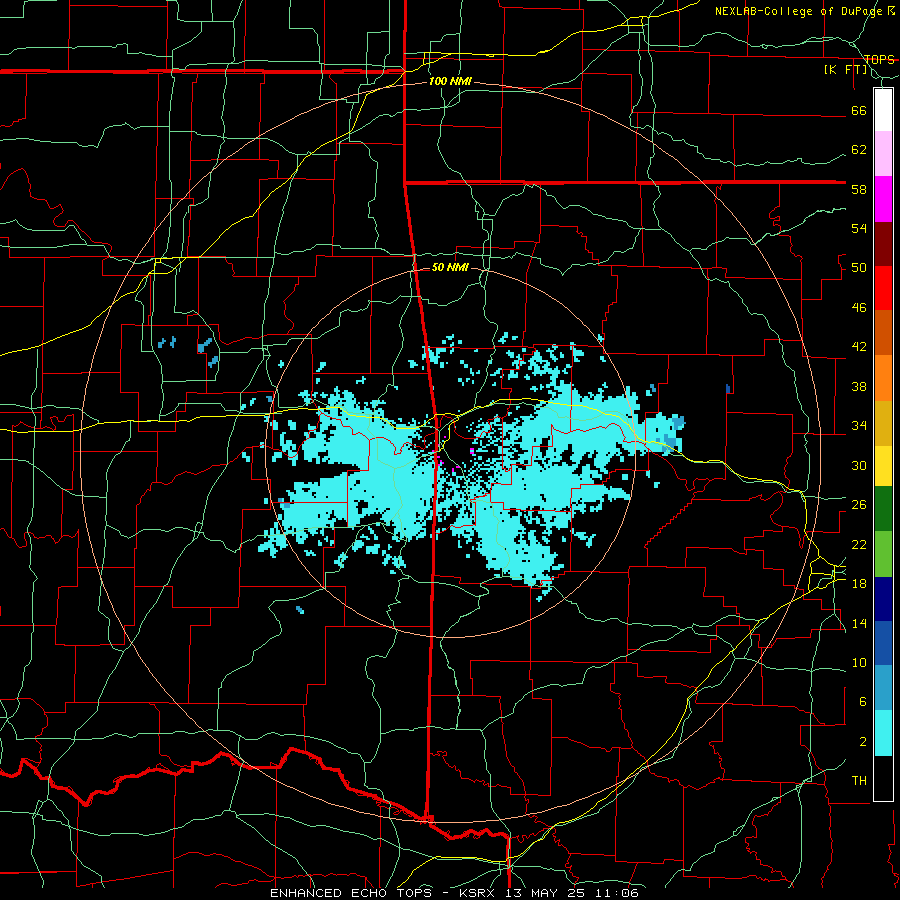Select the 50 NMI range ring label
Image resolution: width=900 pixels, height=900 pixels.
pos(450,267)
